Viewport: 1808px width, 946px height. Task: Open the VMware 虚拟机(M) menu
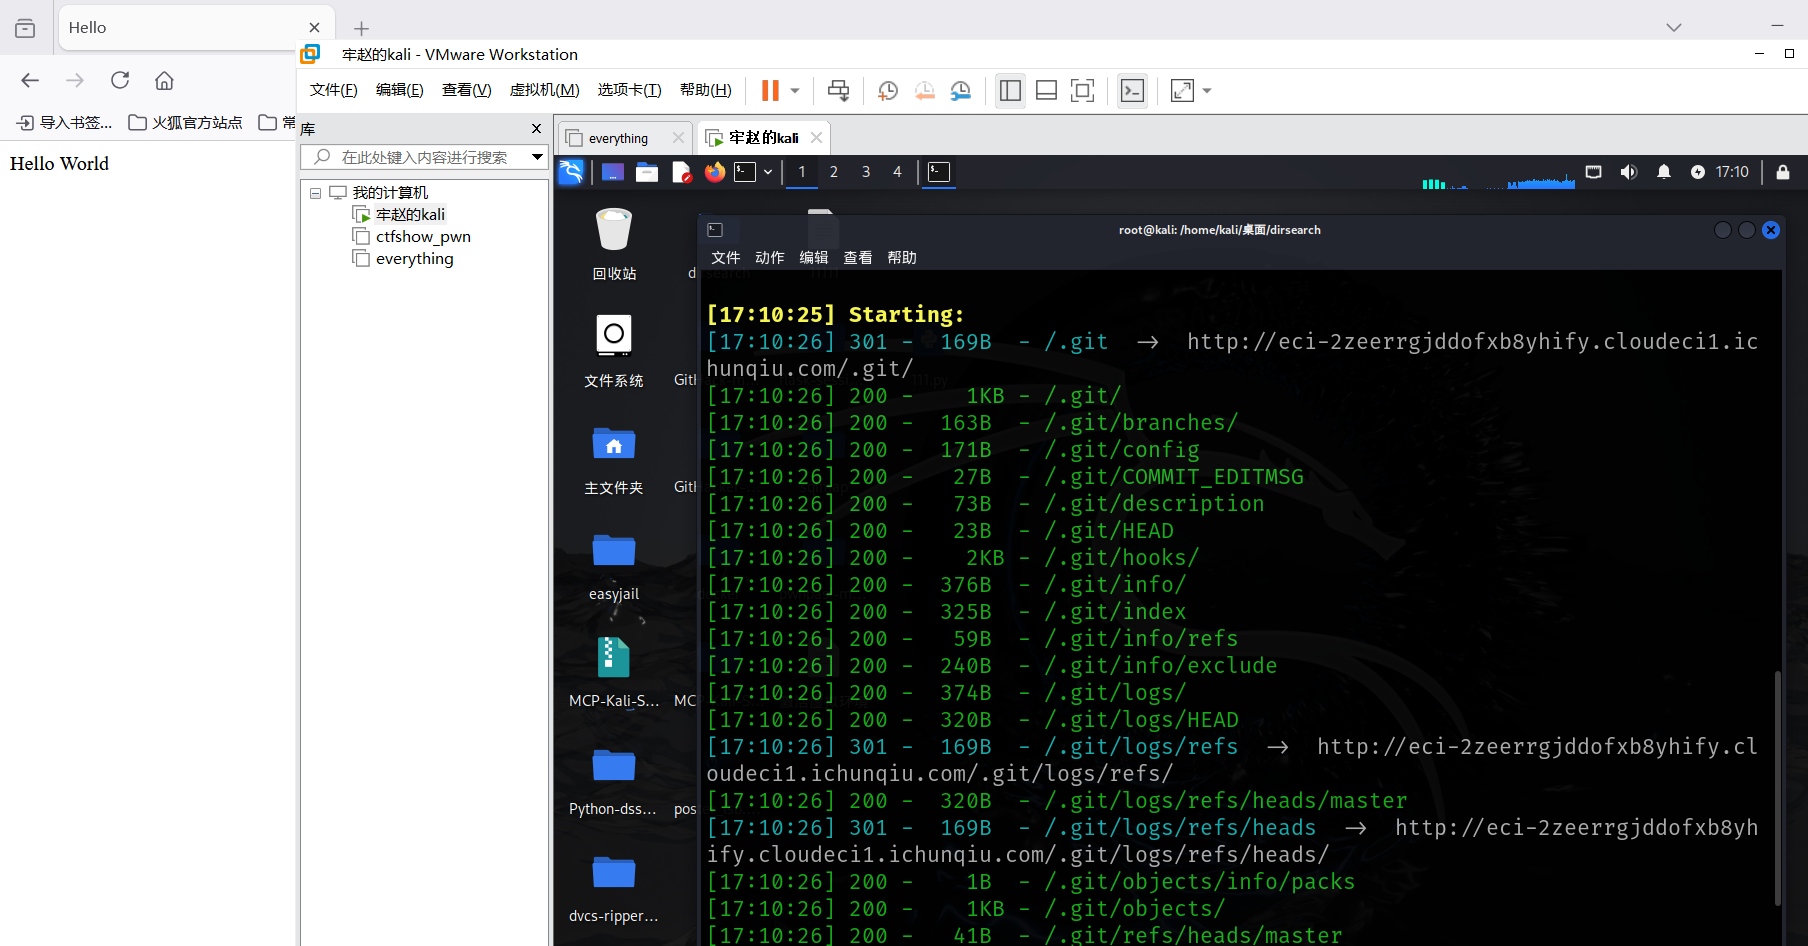click(x=544, y=90)
